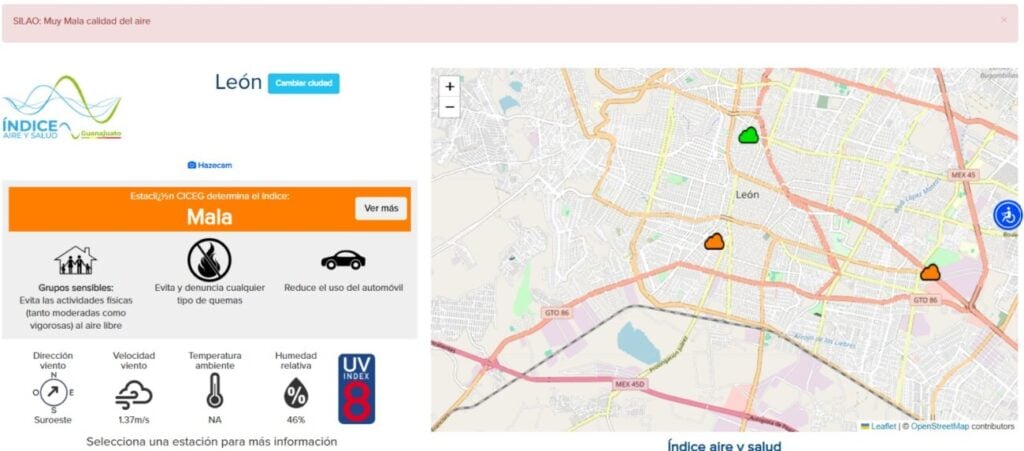Open Ver más for air quality details

coord(381,209)
